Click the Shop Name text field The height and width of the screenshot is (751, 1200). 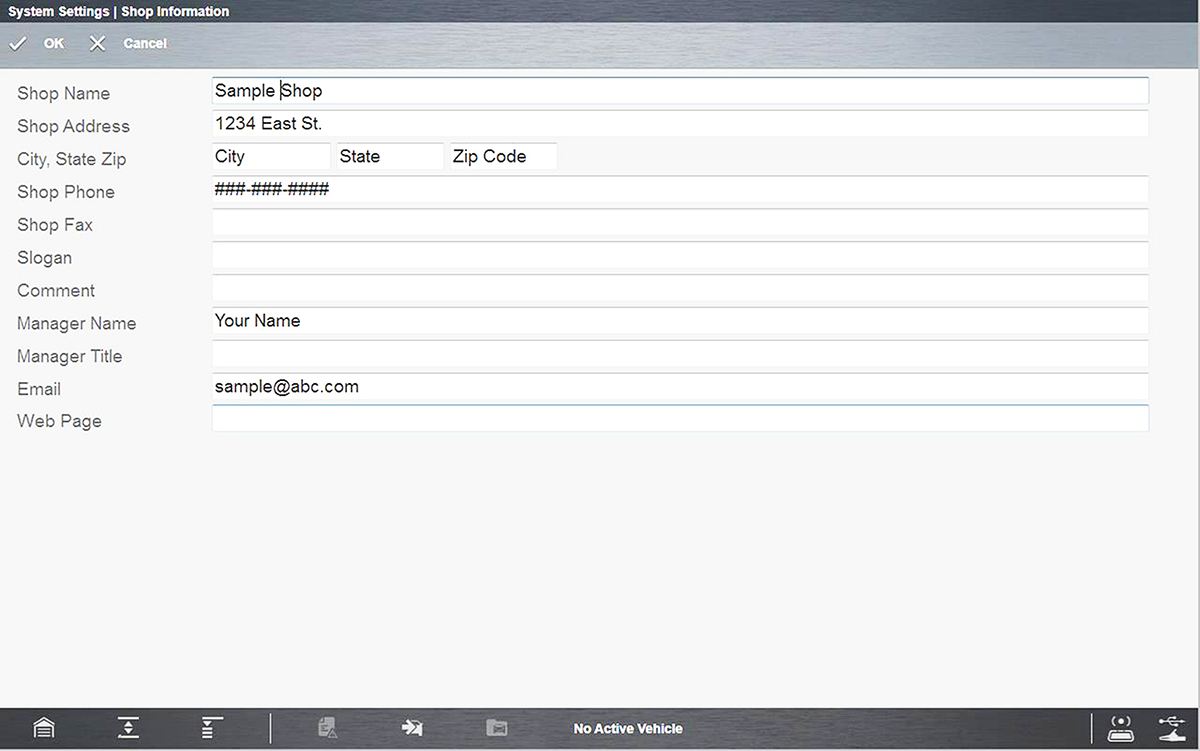coord(680,91)
